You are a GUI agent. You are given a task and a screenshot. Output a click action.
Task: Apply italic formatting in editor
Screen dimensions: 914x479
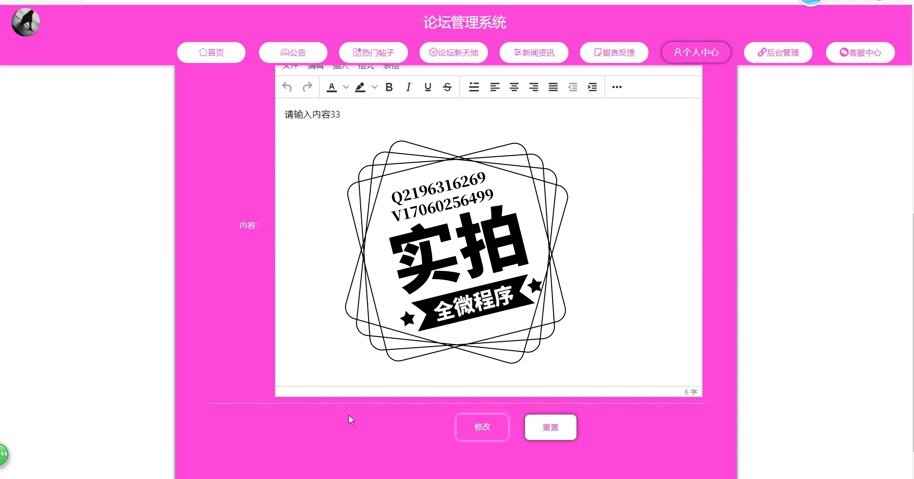[x=408, y=87]
